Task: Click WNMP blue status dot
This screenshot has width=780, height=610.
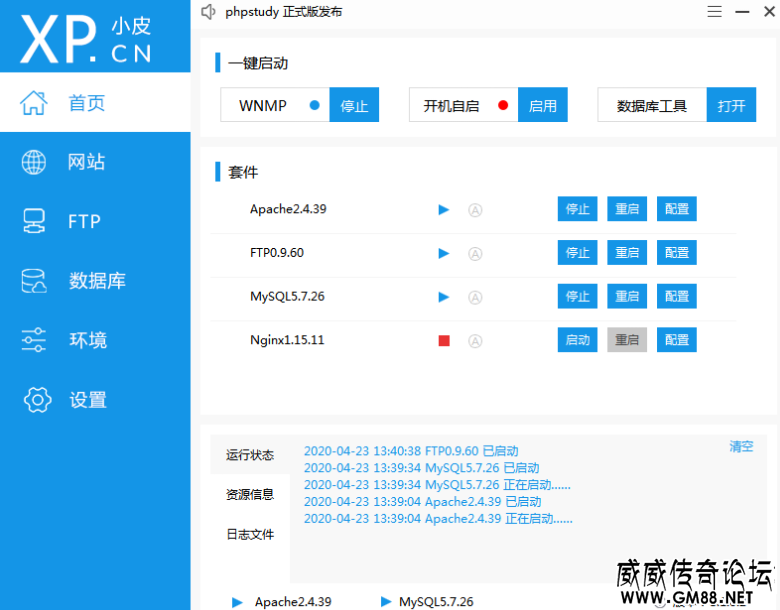Action: tap(314, 105)
